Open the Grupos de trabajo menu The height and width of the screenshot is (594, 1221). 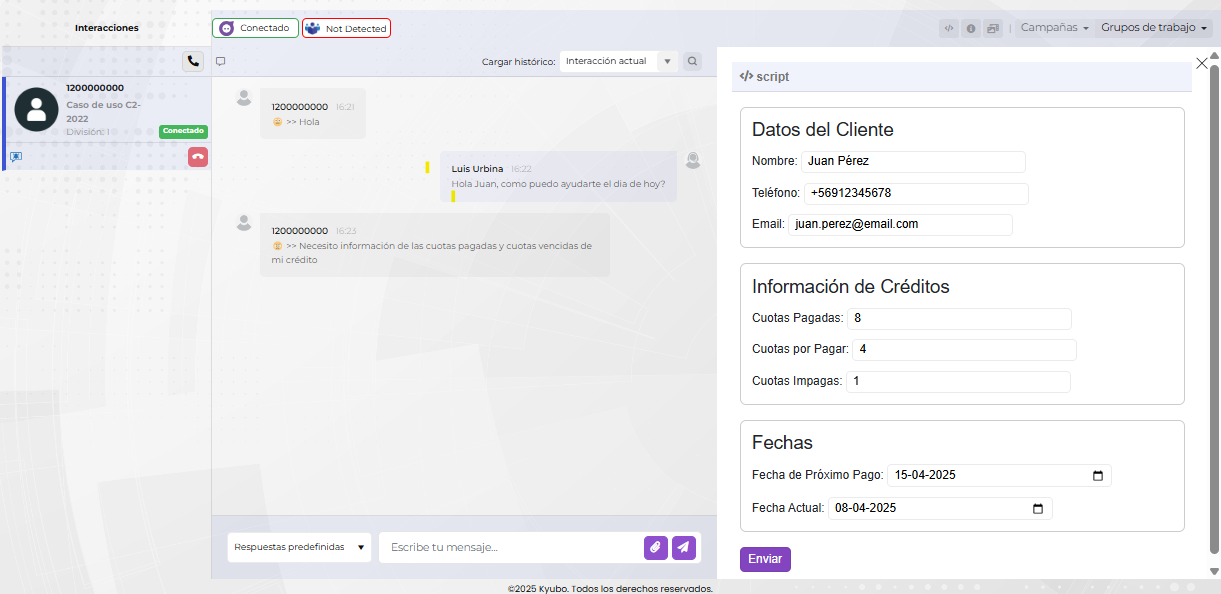1154,28
